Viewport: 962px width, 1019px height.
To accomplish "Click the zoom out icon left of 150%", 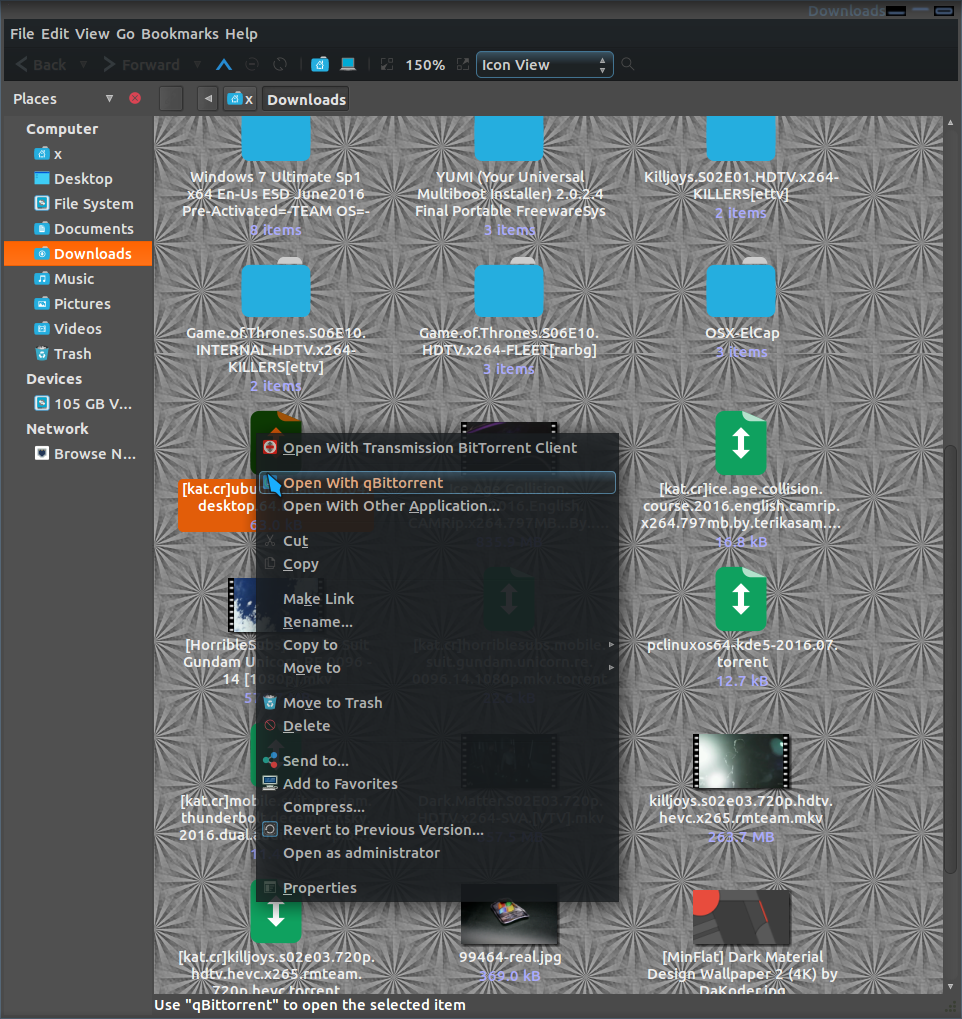I will tap(387, 64).
